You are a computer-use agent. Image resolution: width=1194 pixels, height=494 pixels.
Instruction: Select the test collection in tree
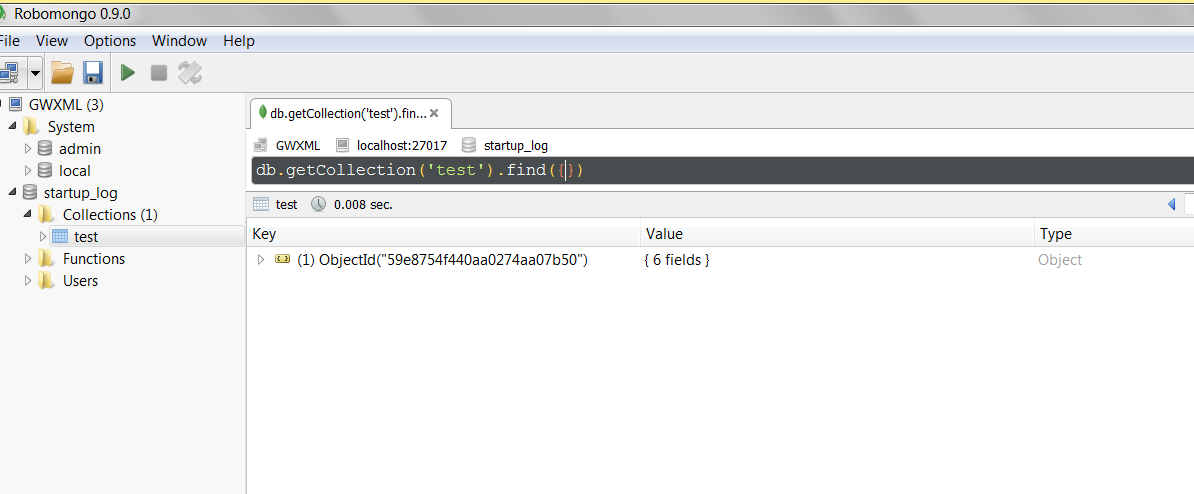(x=86, y=237)
